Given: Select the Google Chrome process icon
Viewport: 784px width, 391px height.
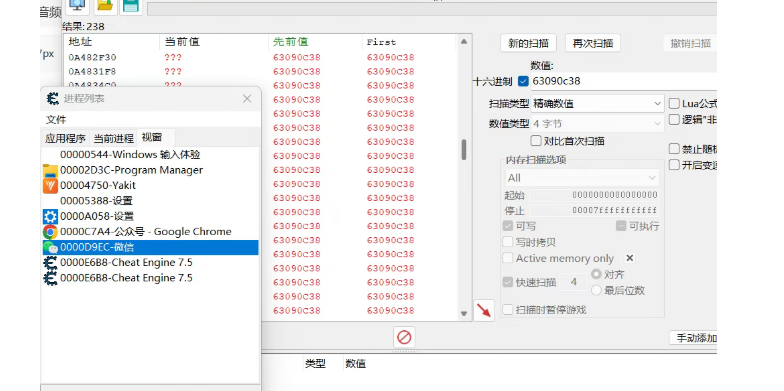Looking at the screenshot, I should click(50, 232).
